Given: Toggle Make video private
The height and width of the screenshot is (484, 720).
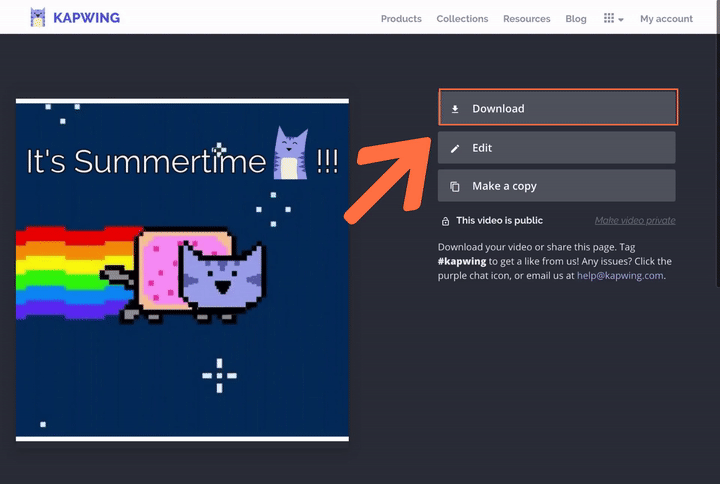Looking at the screenshot, I should pyautogui.click(x=635, y=220).
